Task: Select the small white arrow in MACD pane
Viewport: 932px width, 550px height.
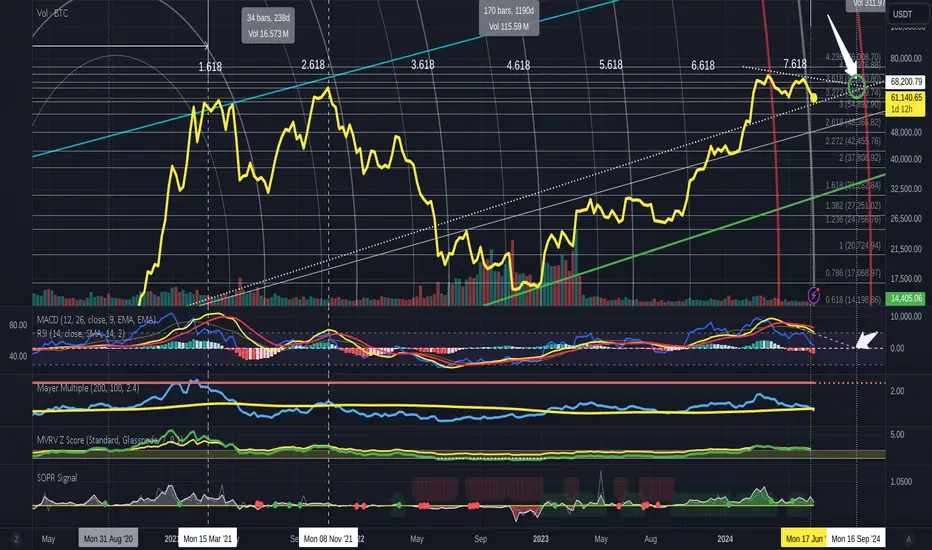Action: point(867,340)
